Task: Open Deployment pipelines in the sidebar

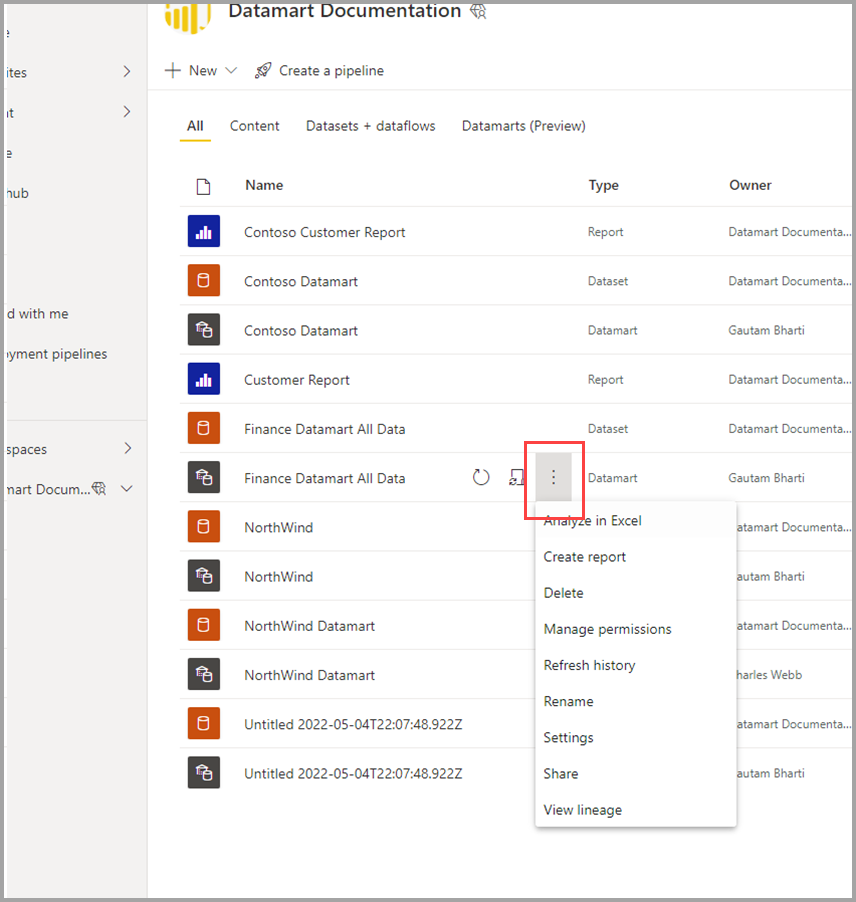Action: 57,353
